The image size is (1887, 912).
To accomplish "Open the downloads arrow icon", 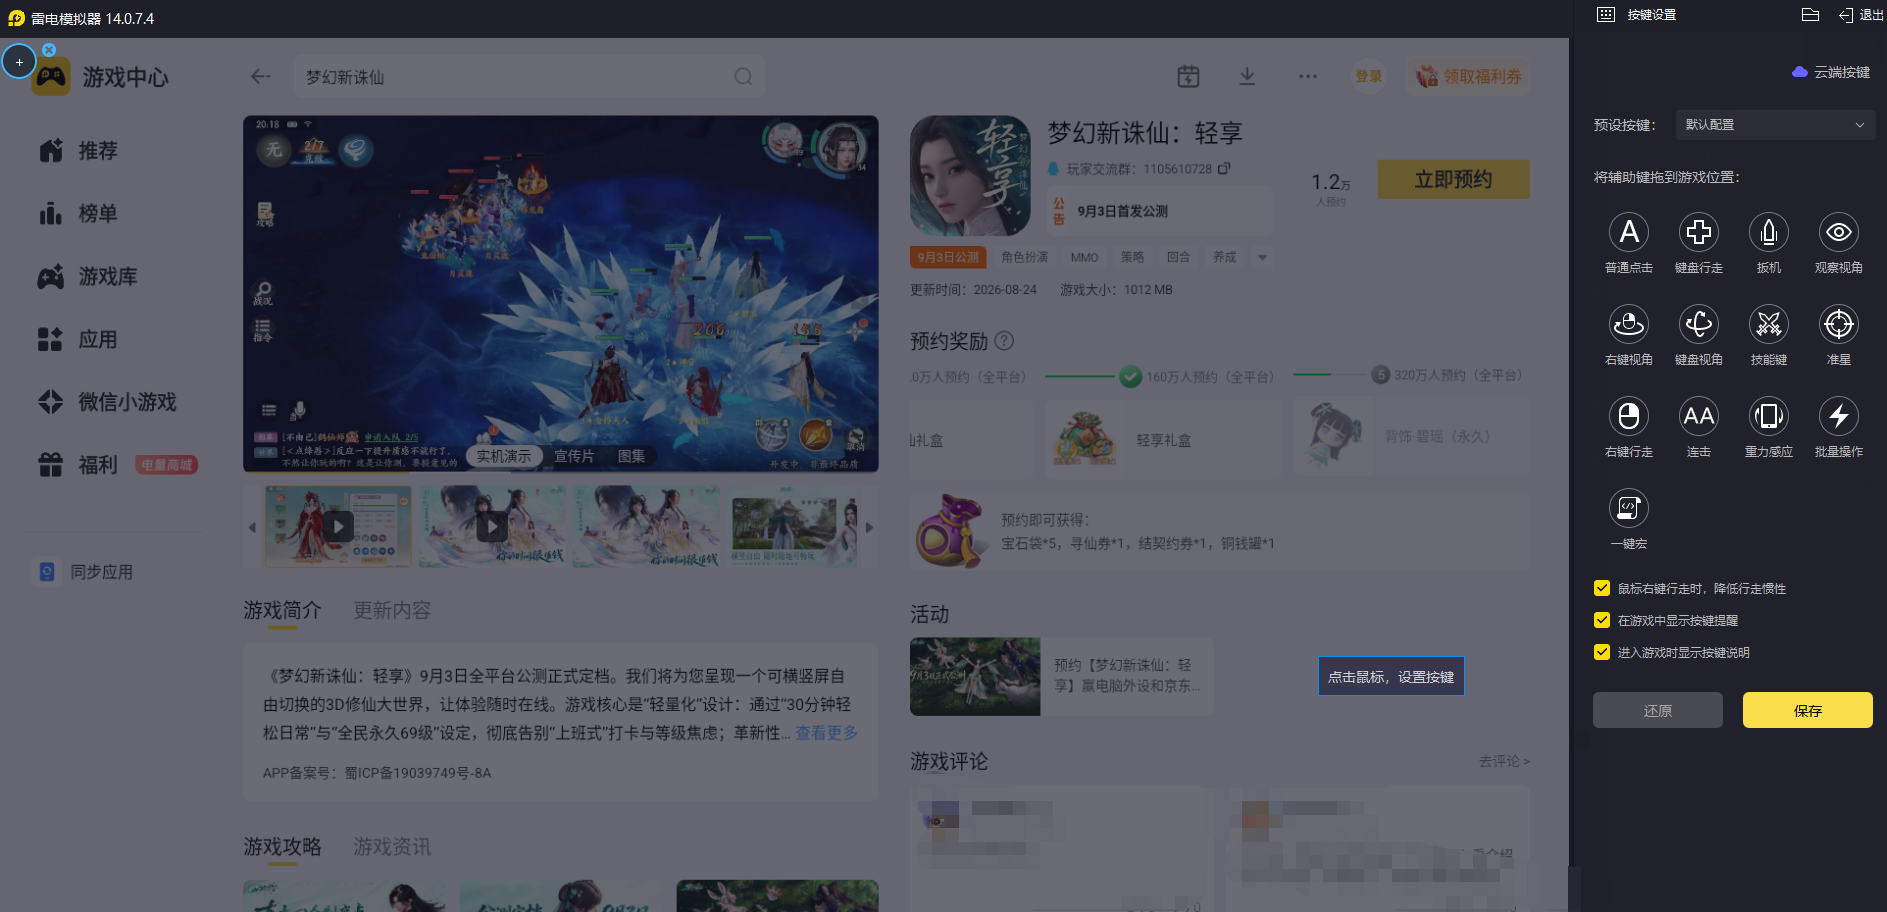I will [1247, 76].
